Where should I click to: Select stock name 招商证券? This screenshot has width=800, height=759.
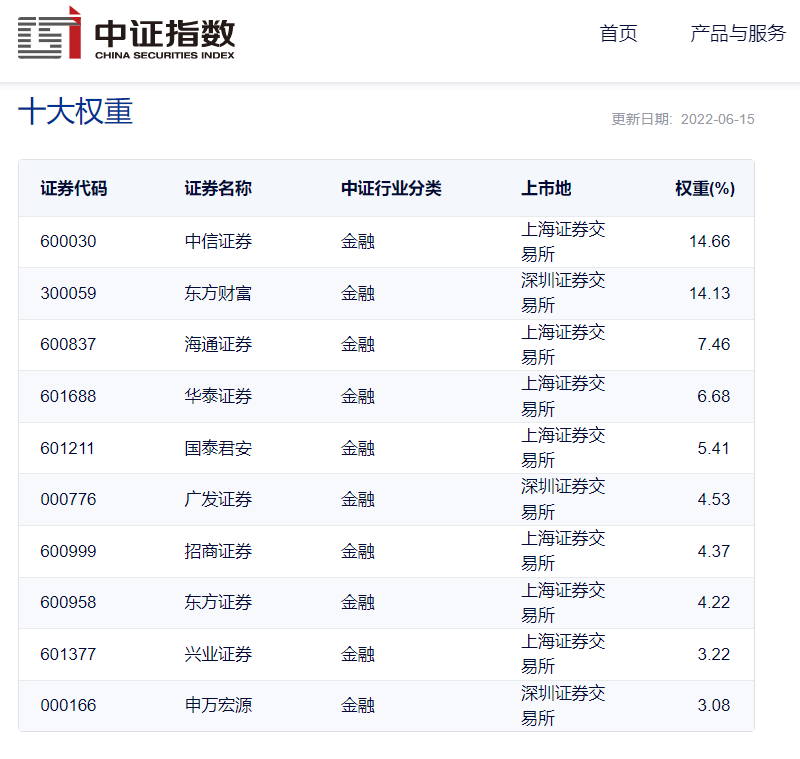218,551
